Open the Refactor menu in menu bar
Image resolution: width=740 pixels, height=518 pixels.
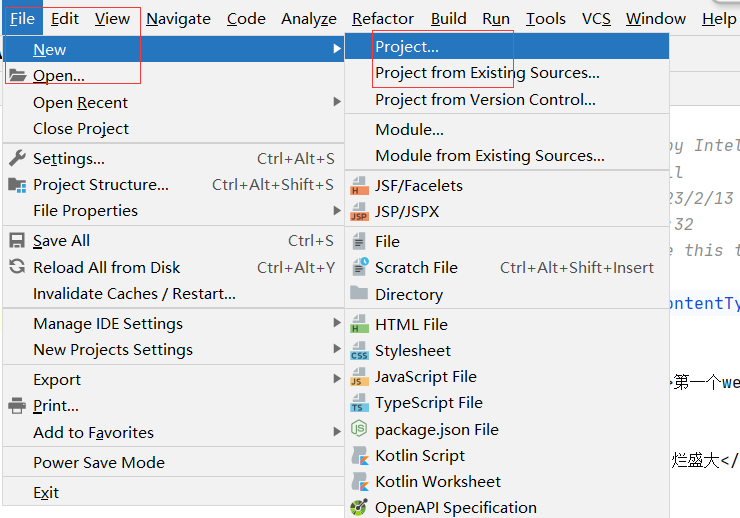(383, 18)
